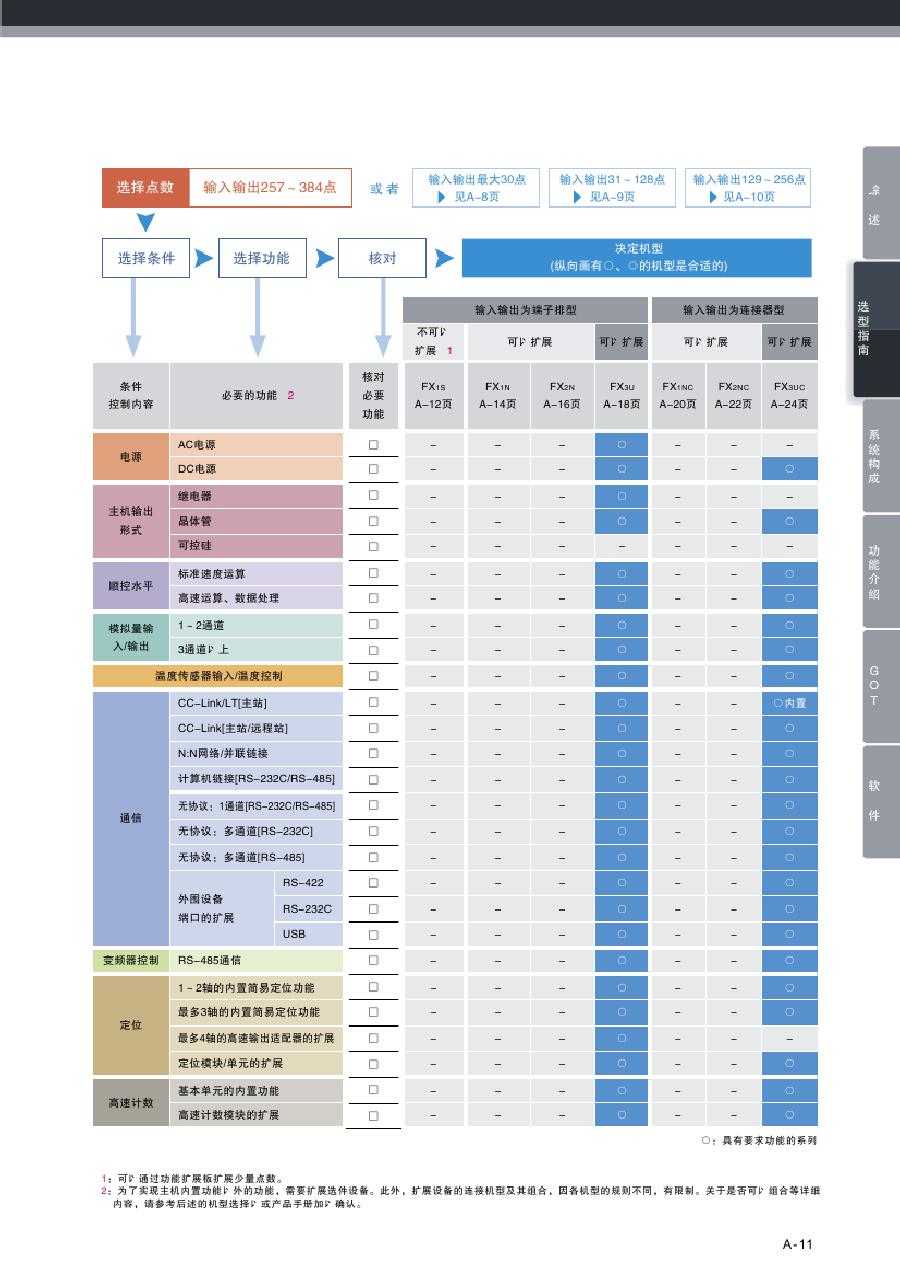Enable the RS-485通信 checkbox
Screen dimensions: 900x1280
pos(373,960)
